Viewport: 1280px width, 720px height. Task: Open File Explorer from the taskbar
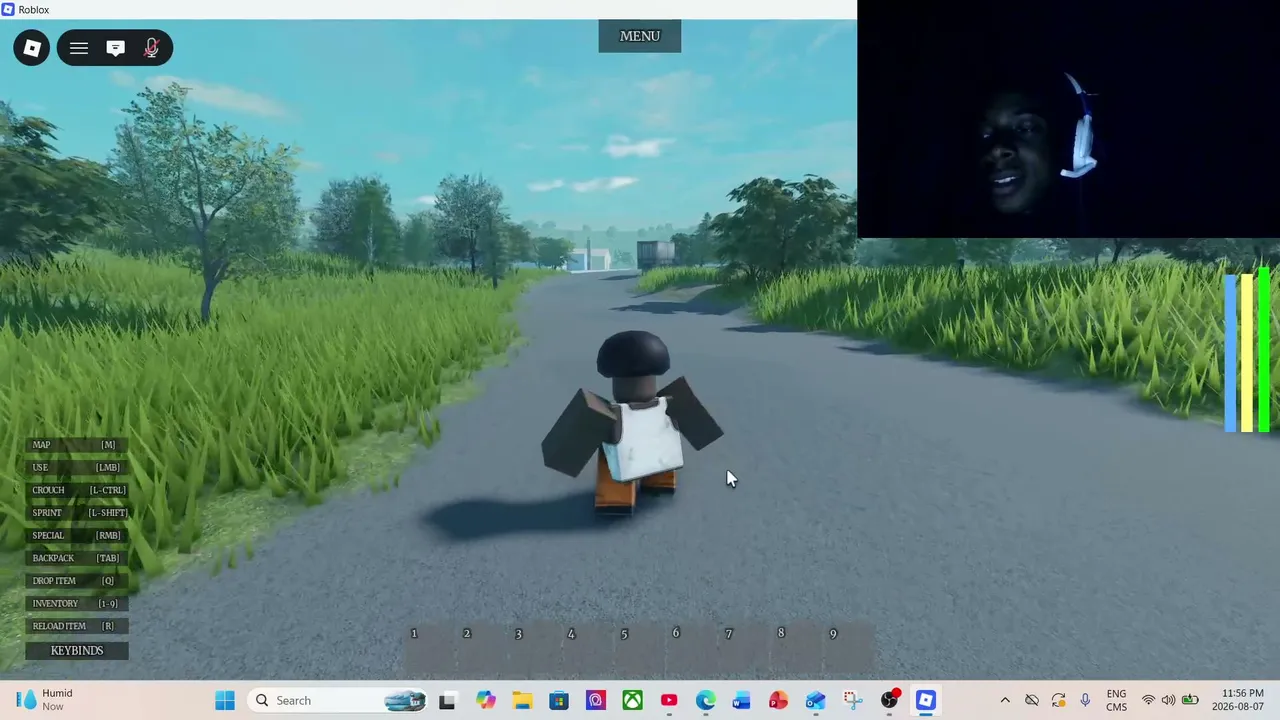522,700
